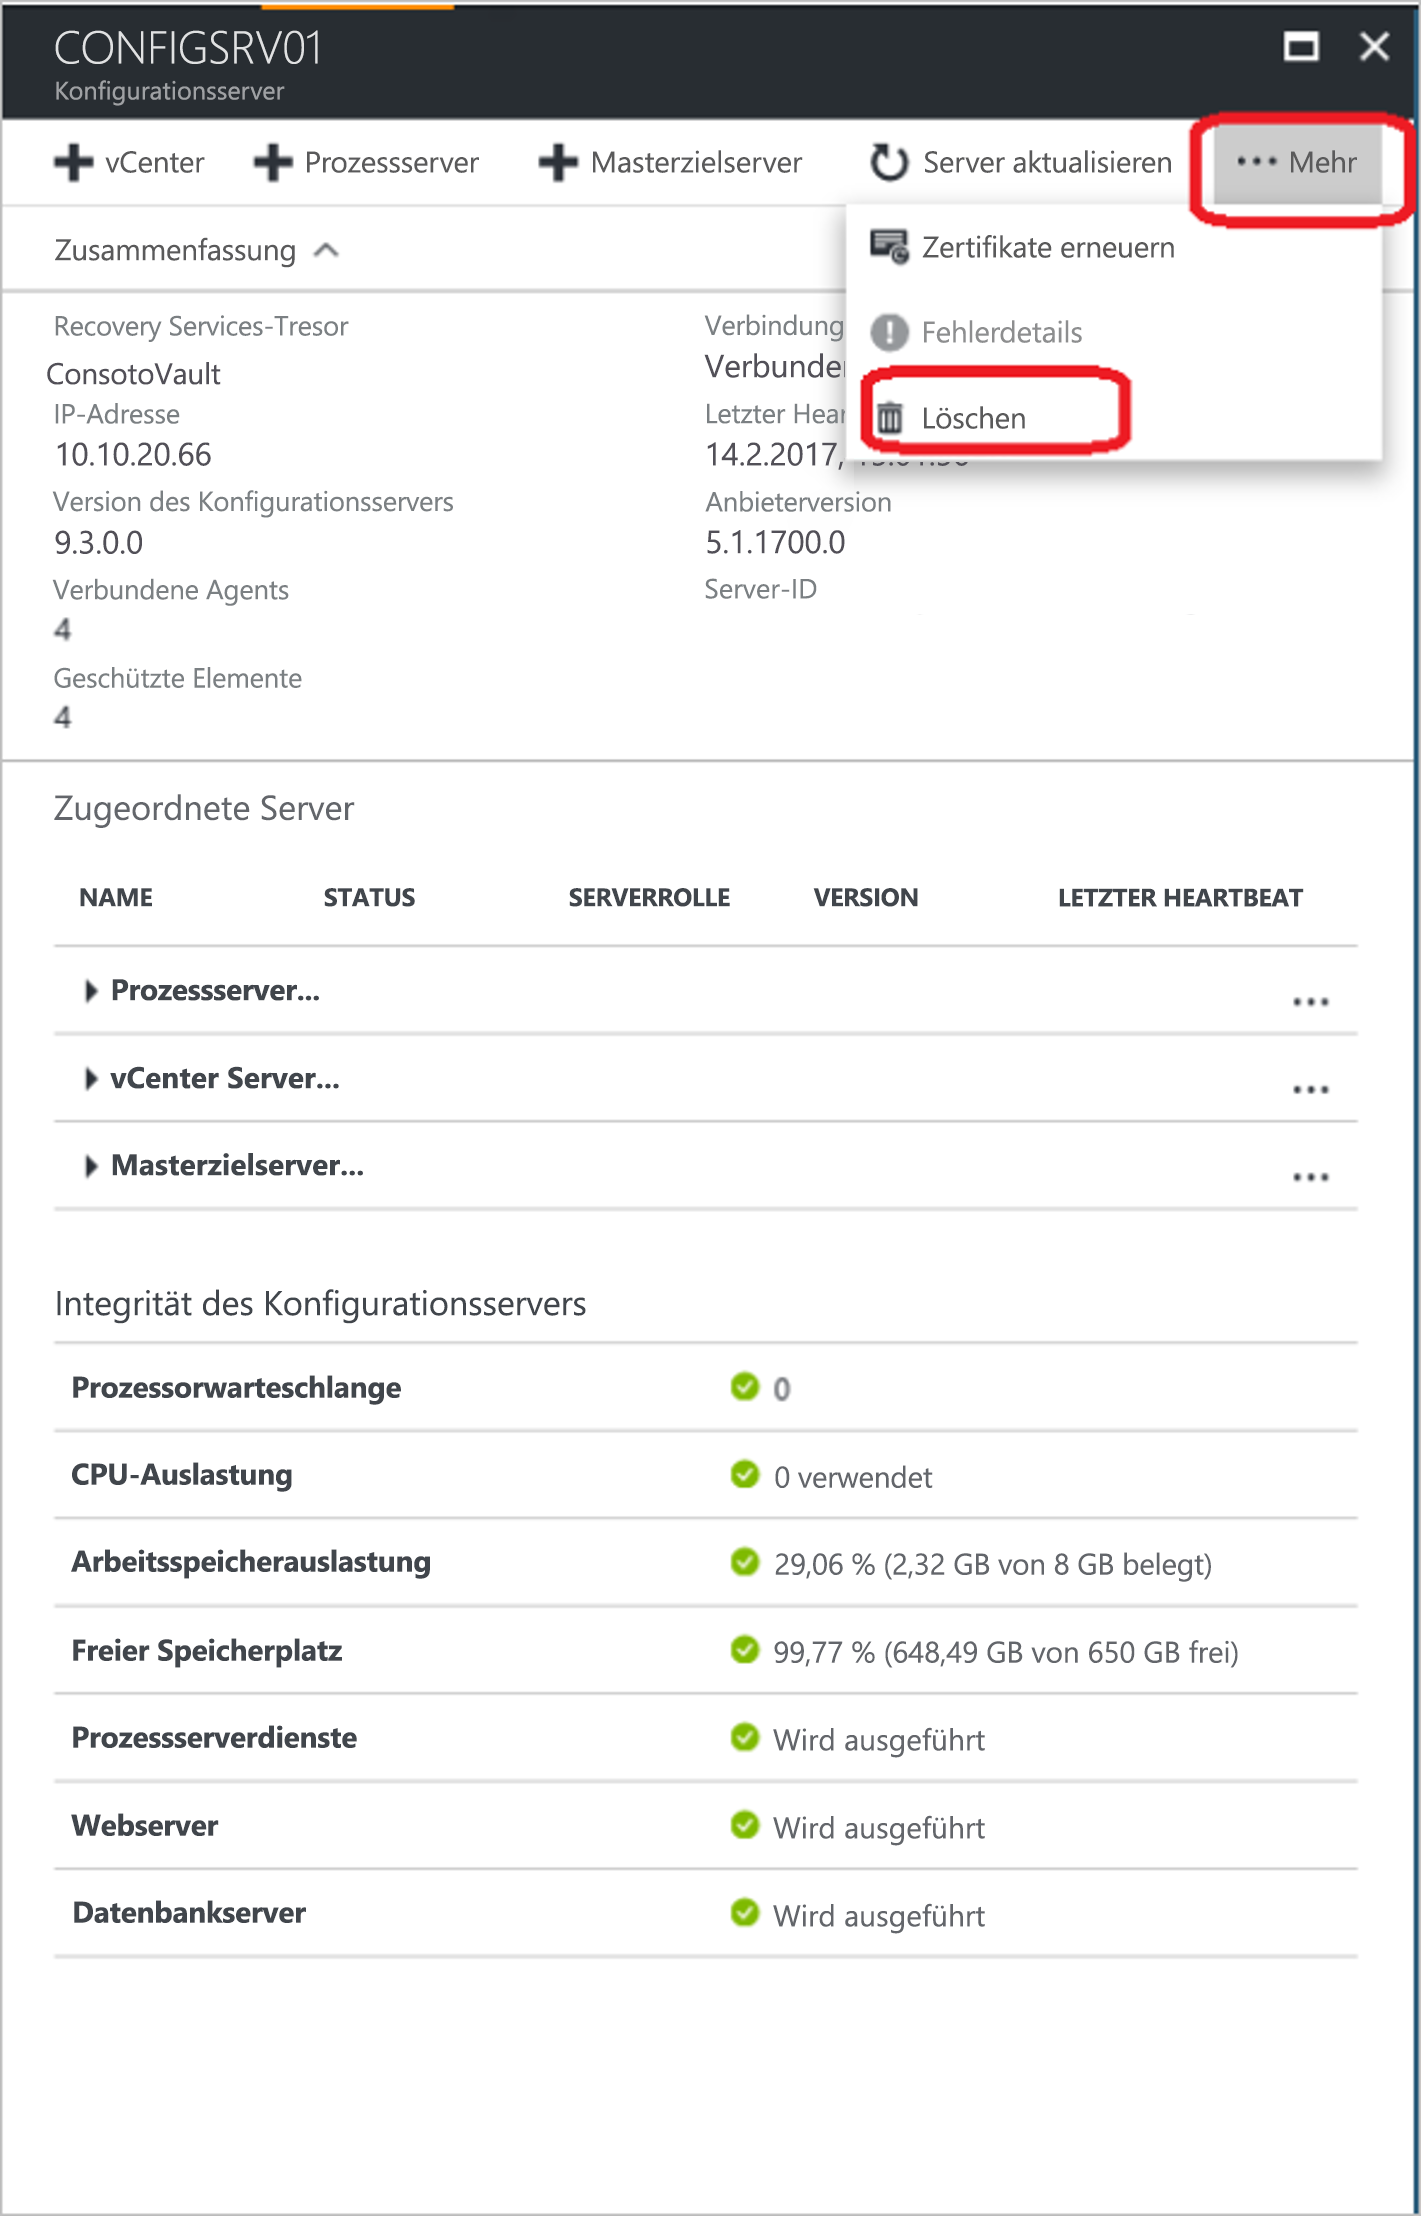1421x2216 pixels.
Task: Sort by VERSION column header
Action: (866, 898)
